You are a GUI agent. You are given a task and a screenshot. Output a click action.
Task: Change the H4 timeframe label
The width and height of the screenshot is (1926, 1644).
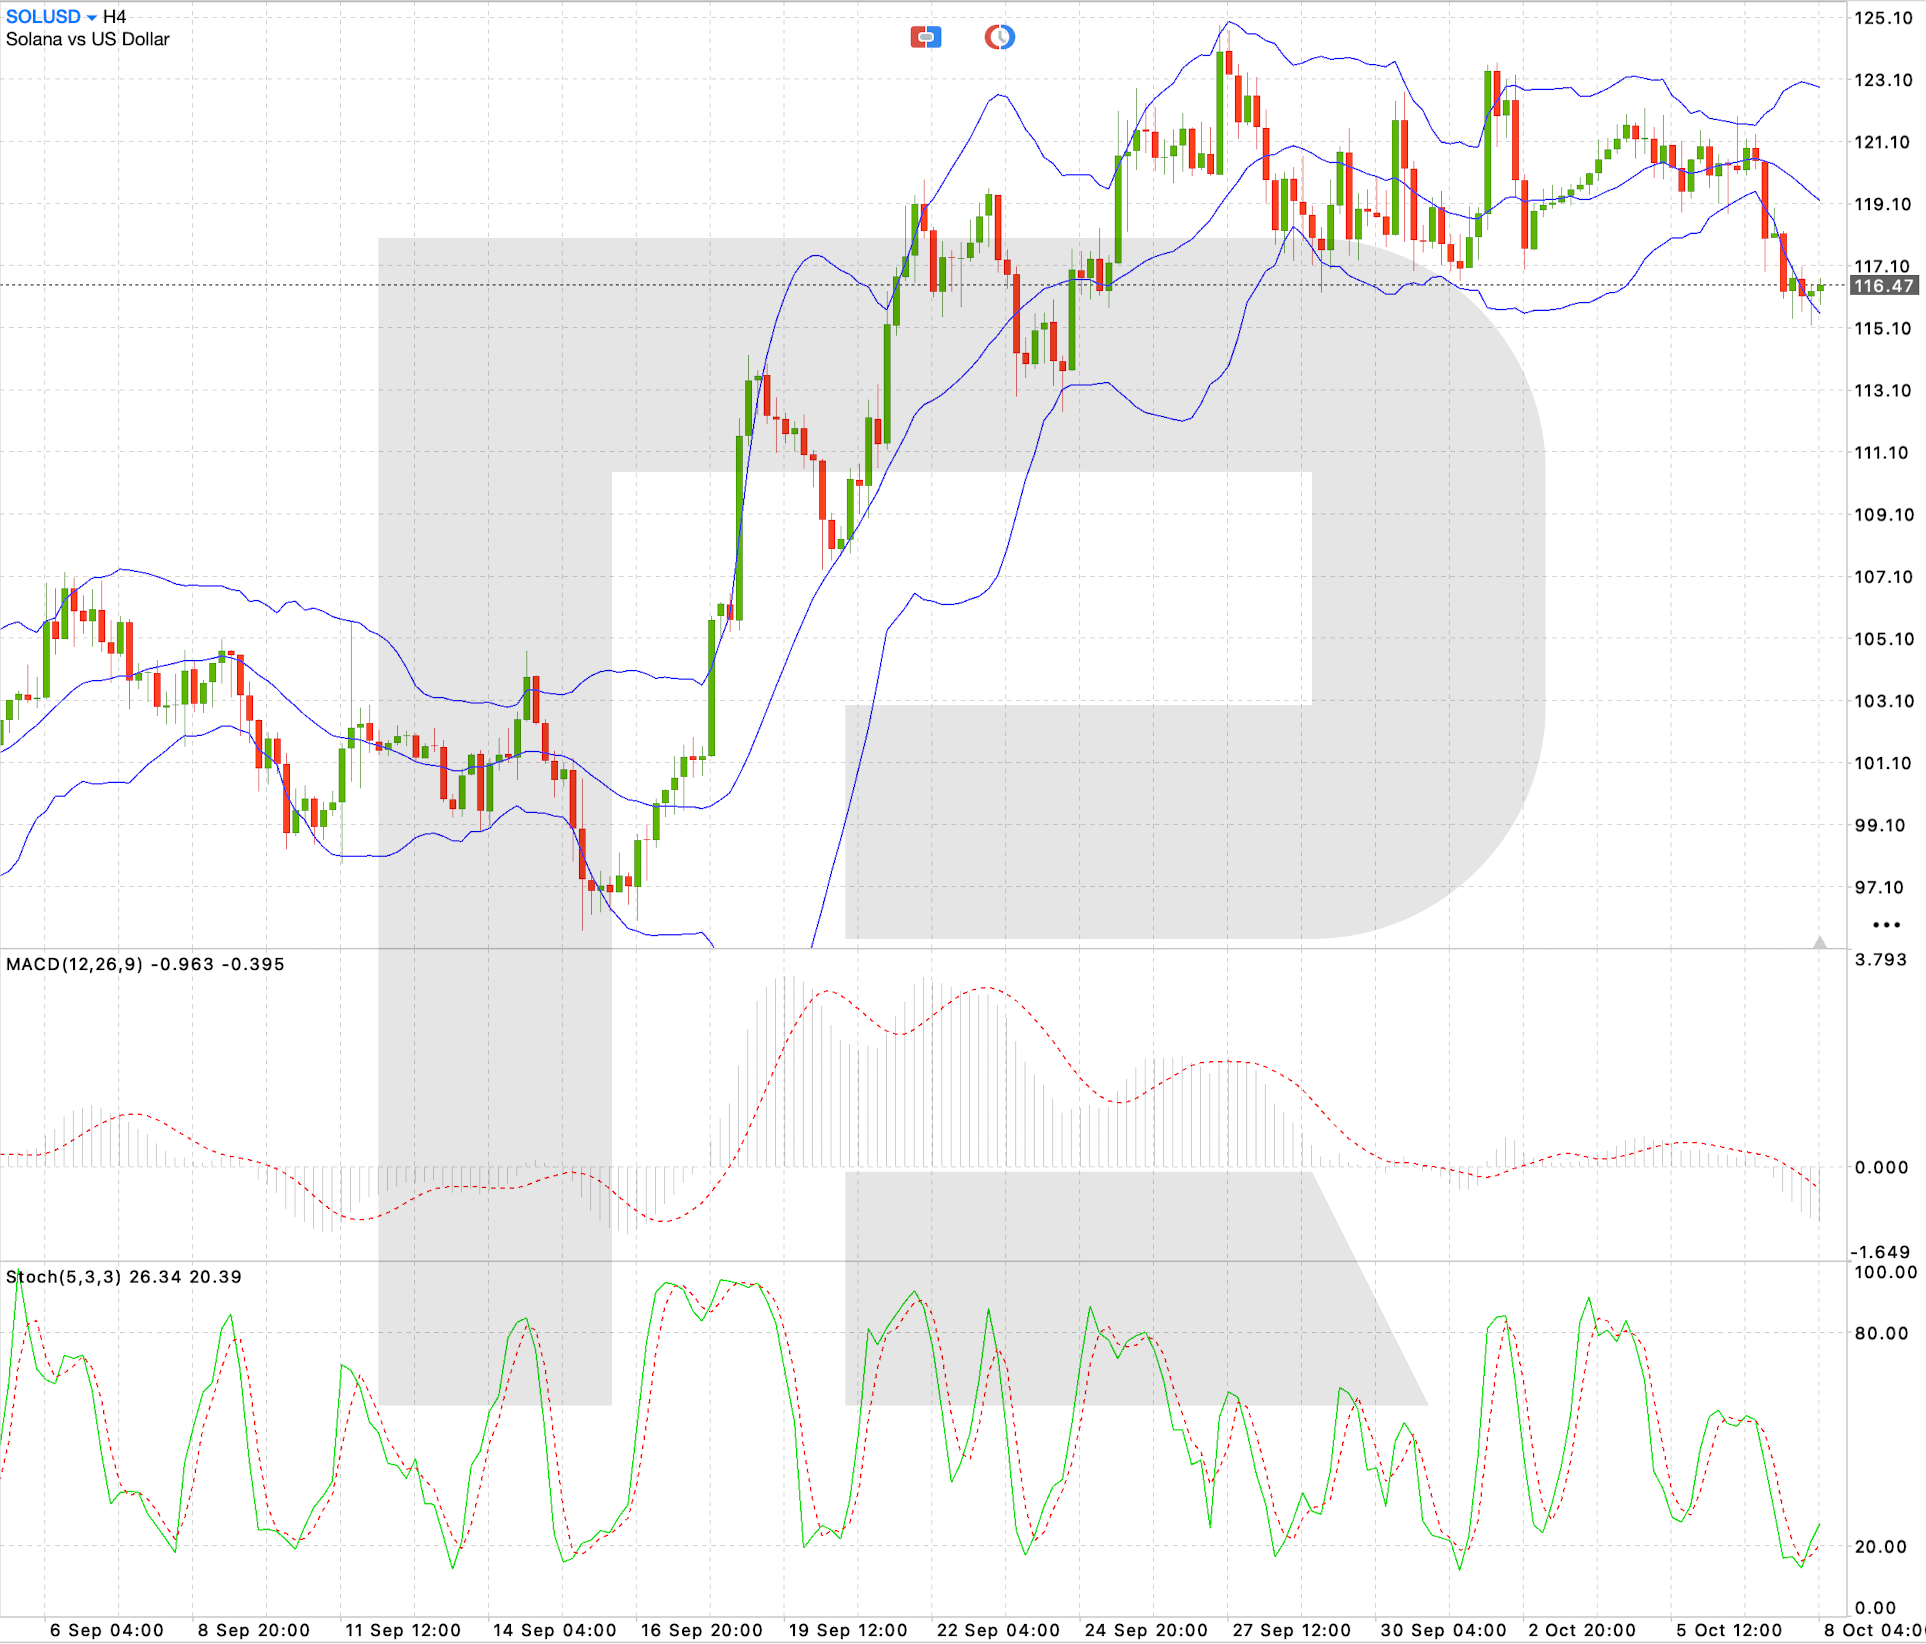click(x=115, y=17)
